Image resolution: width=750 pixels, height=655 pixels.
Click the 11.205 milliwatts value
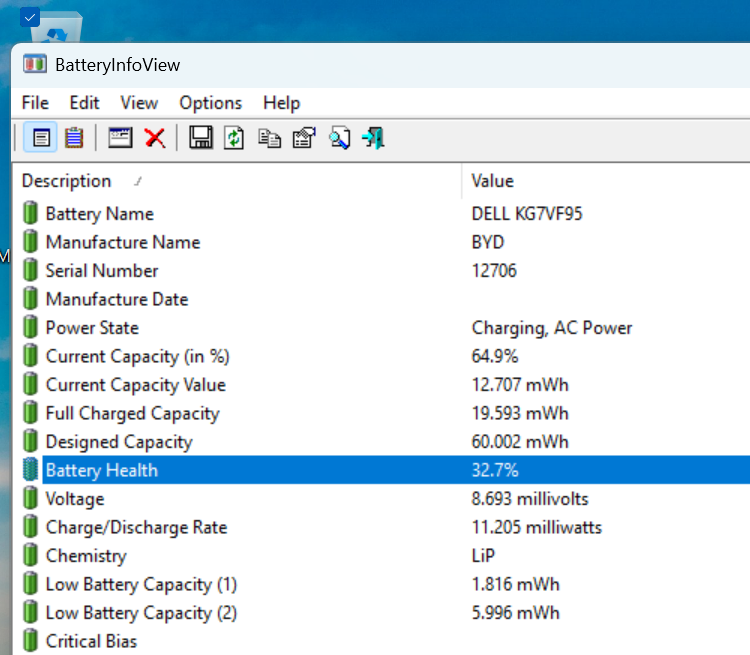536,527
